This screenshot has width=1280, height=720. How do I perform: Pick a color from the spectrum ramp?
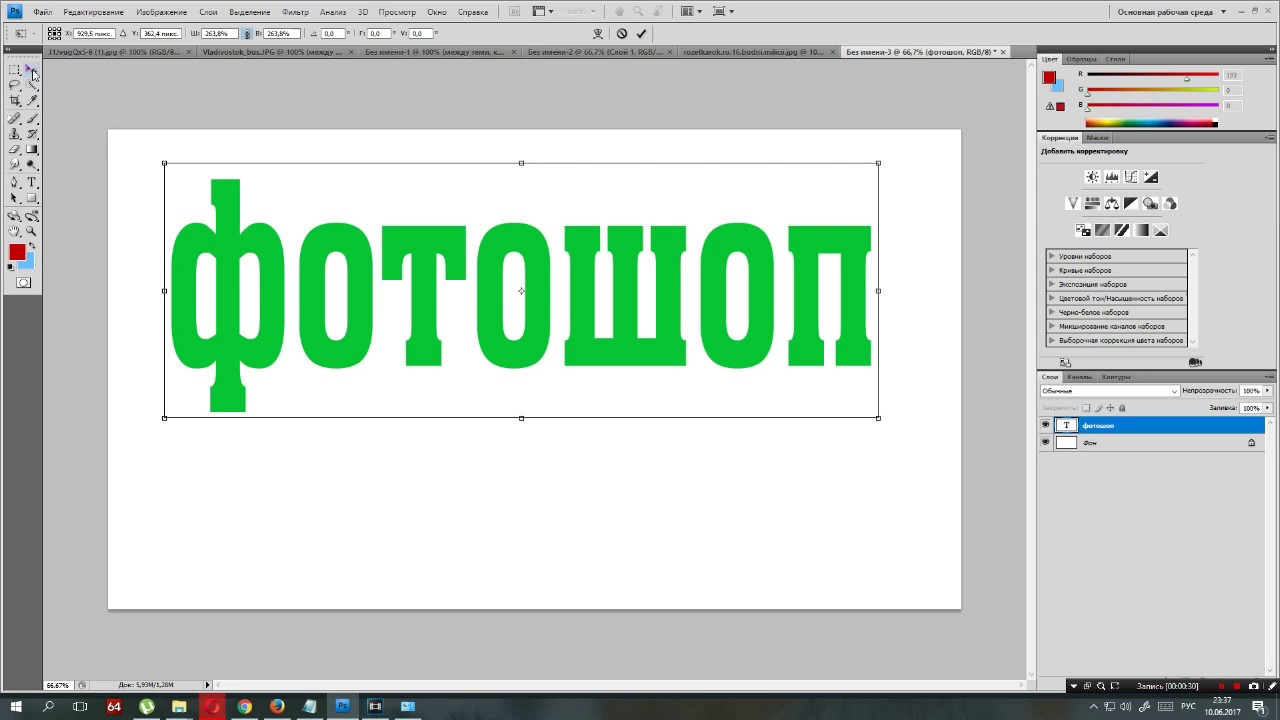click(1151, 124)
